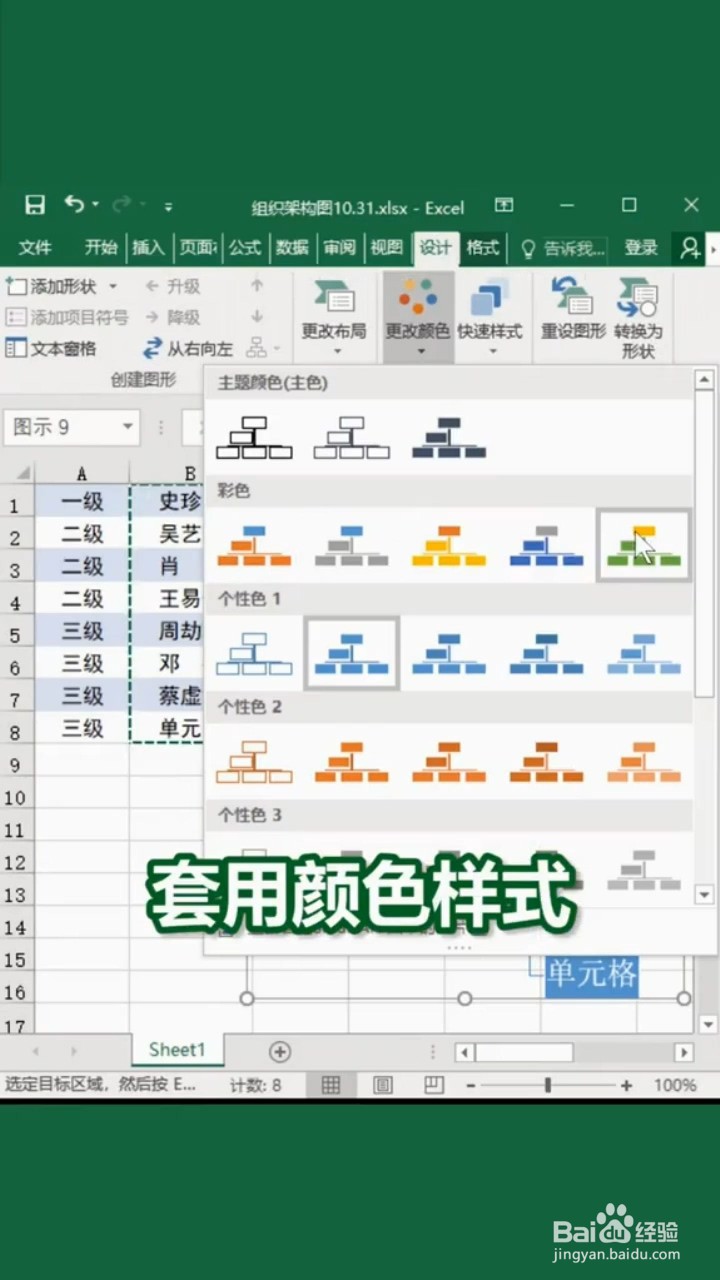Switch to the 插入 ribbon tab
This screenshot has width=720, height=1280.
[x=148, y=248]
